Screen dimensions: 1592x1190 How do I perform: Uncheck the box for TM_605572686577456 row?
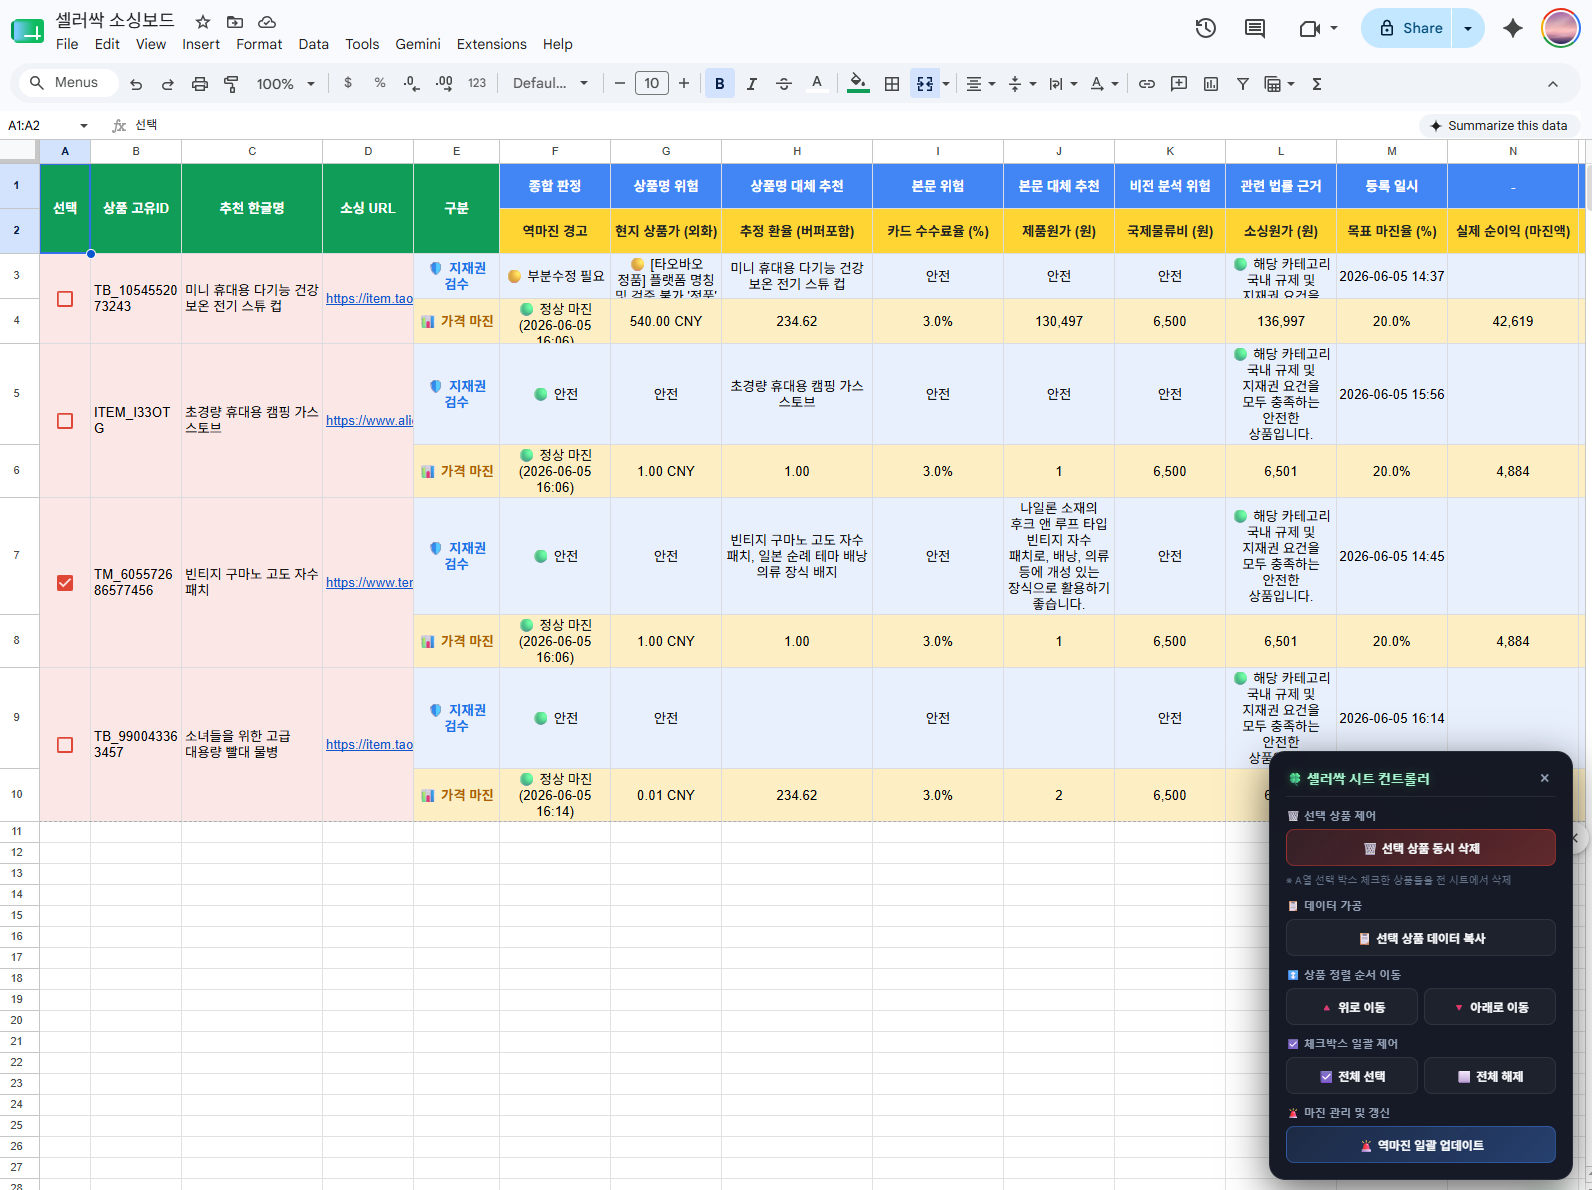[x=65, y=583]
